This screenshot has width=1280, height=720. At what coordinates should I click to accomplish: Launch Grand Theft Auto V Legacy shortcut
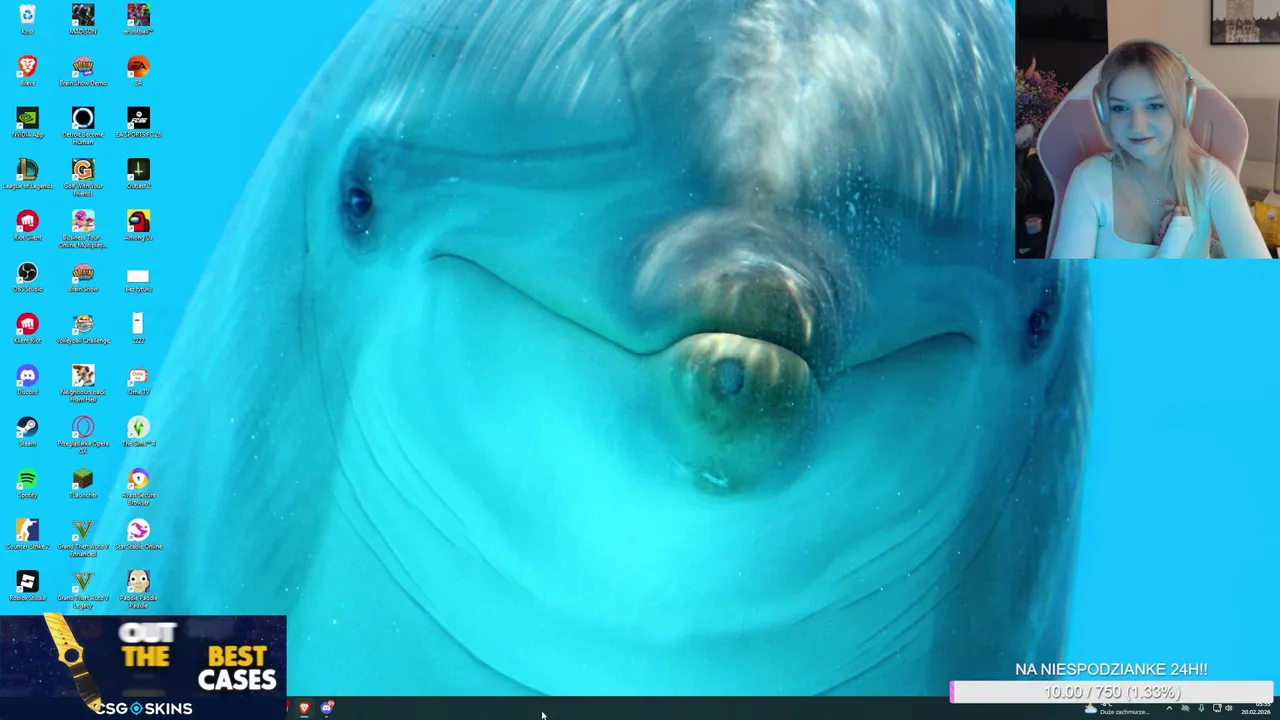(x=83, y=590)
